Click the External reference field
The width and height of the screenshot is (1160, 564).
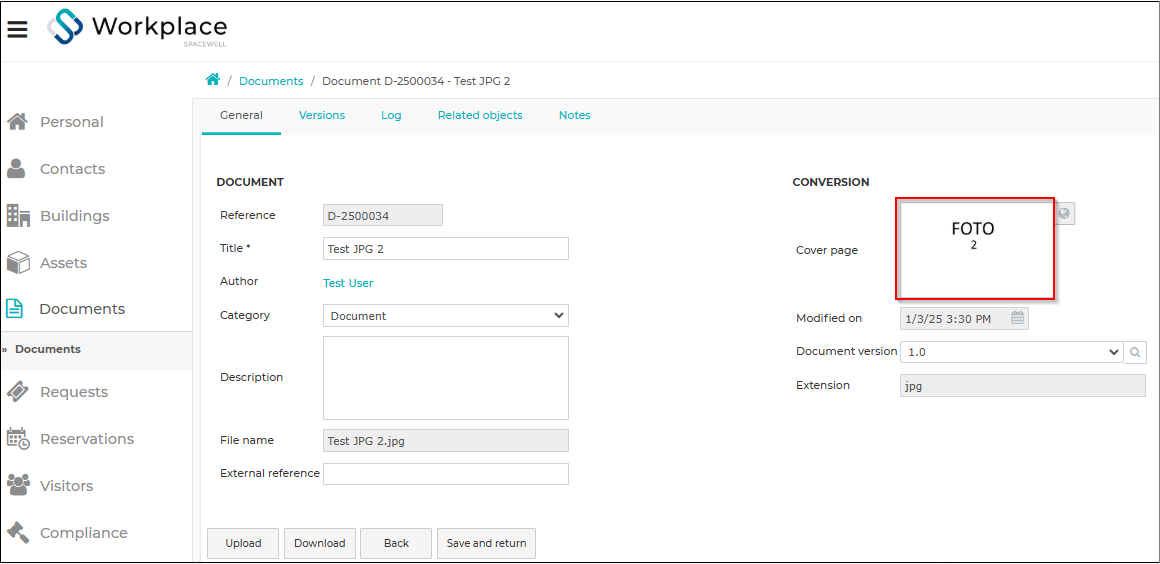point(445,474)
